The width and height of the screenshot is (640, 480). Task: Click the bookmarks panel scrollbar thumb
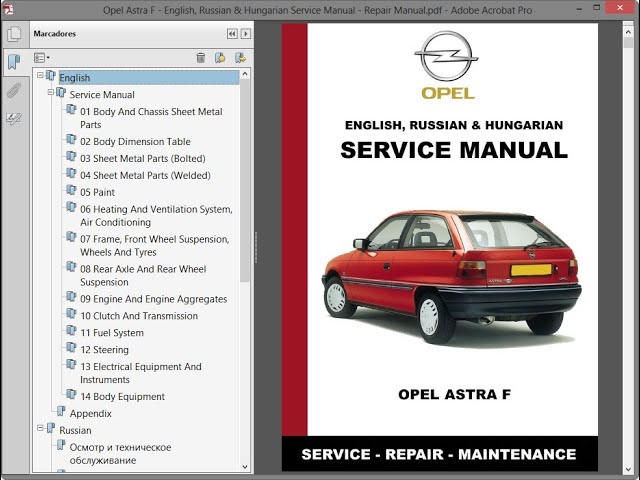pos(244,180)
